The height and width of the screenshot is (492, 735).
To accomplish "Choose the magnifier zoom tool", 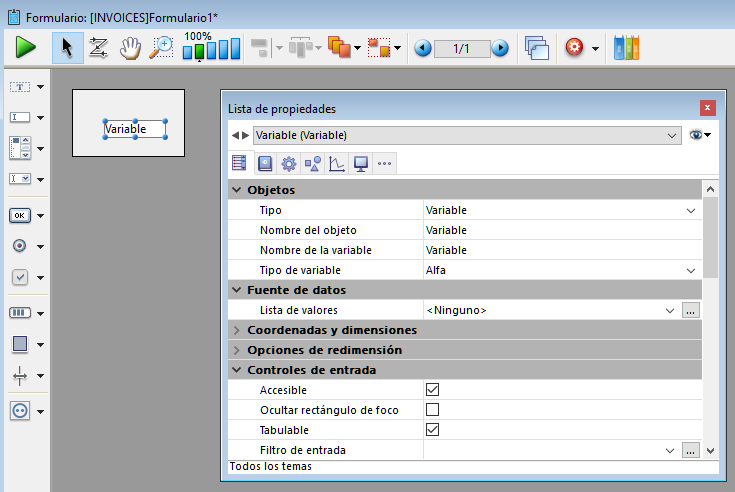I will coord(161,47).
